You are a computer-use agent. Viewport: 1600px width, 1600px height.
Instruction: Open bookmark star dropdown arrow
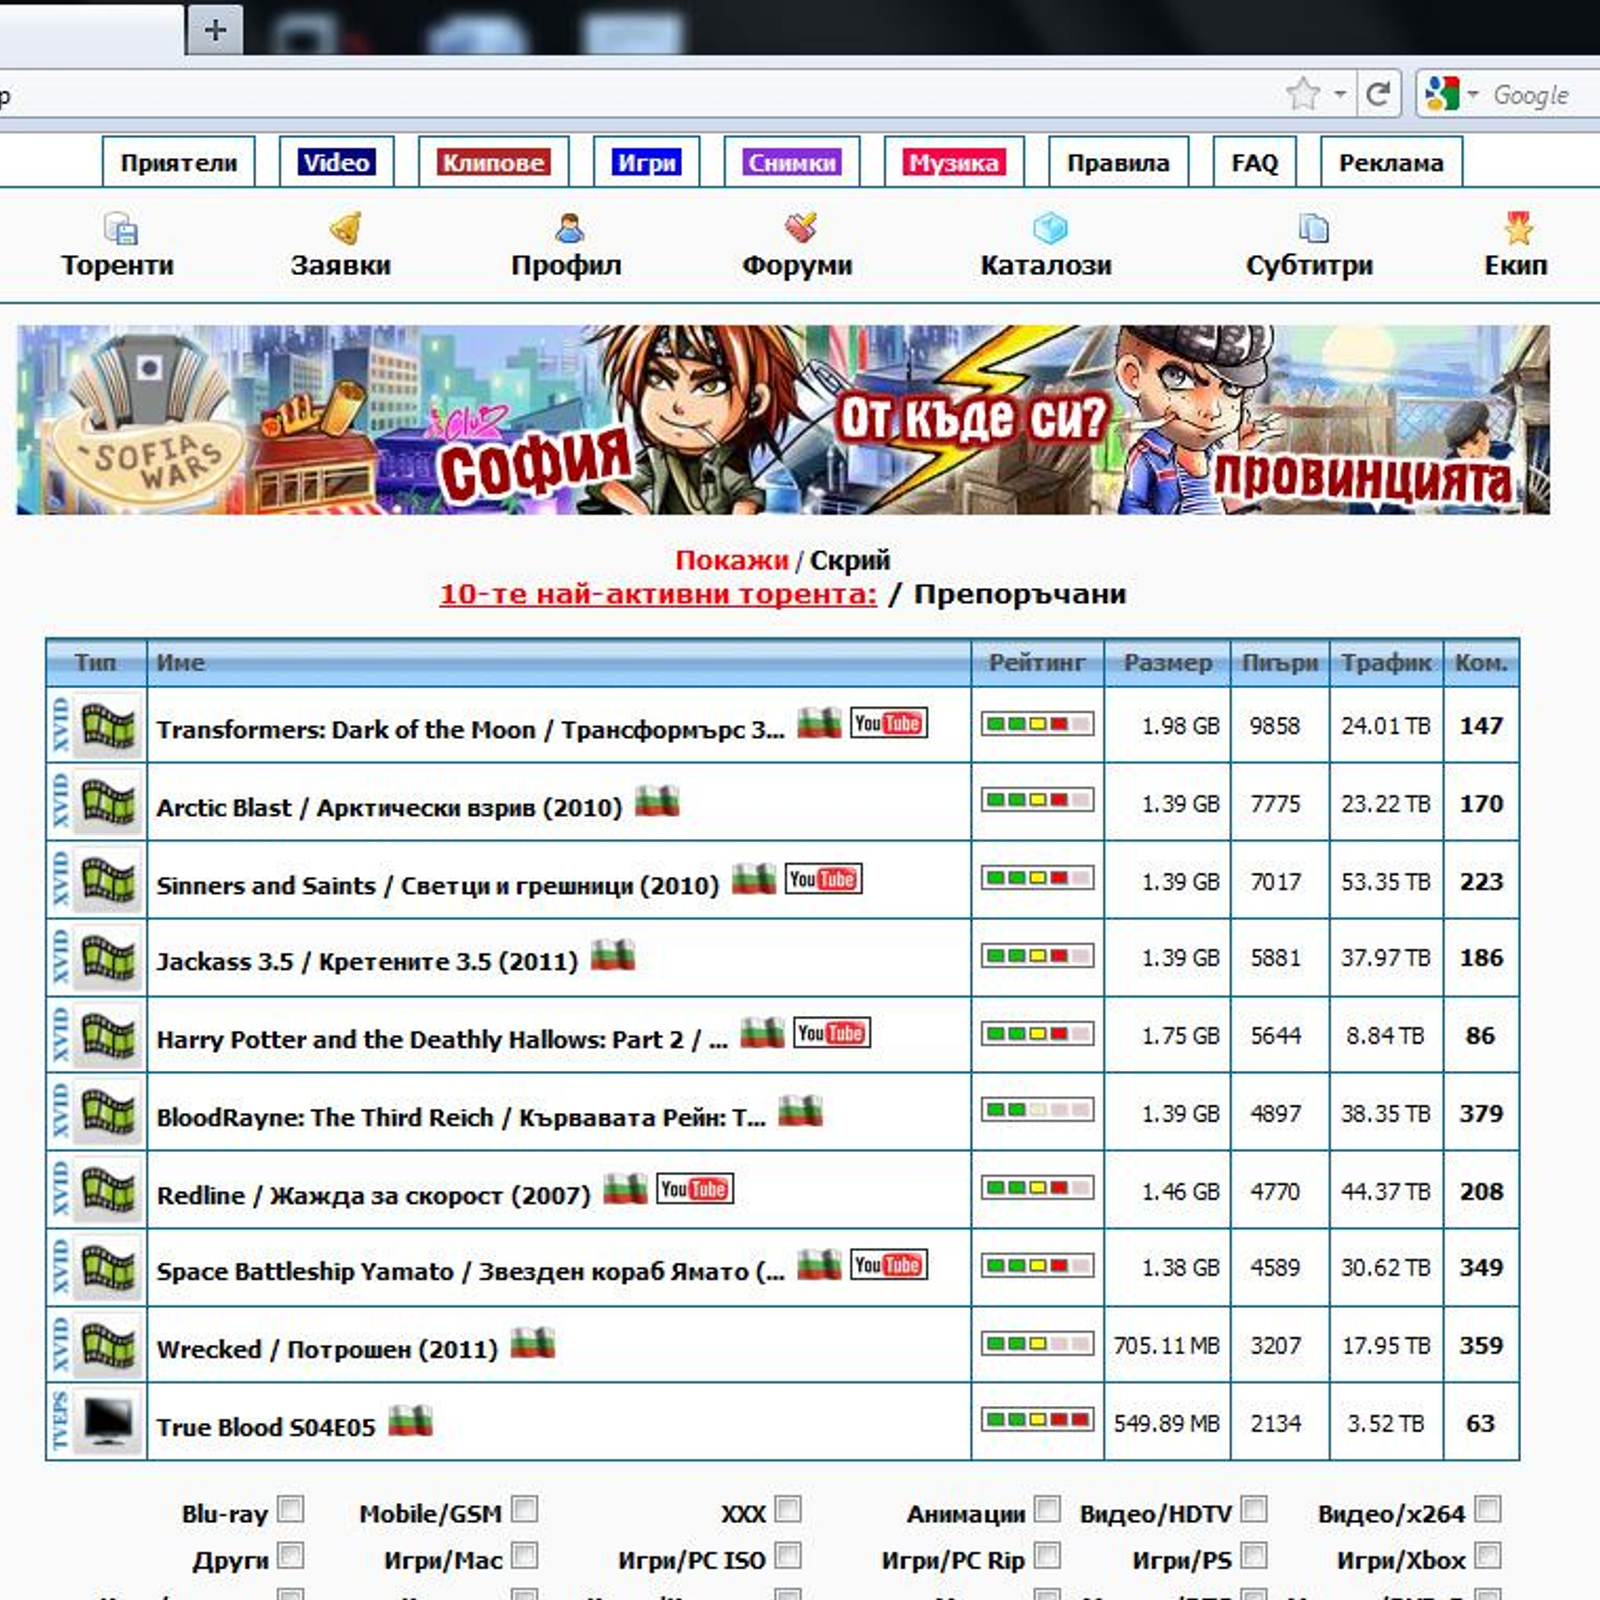[1340, 95]
